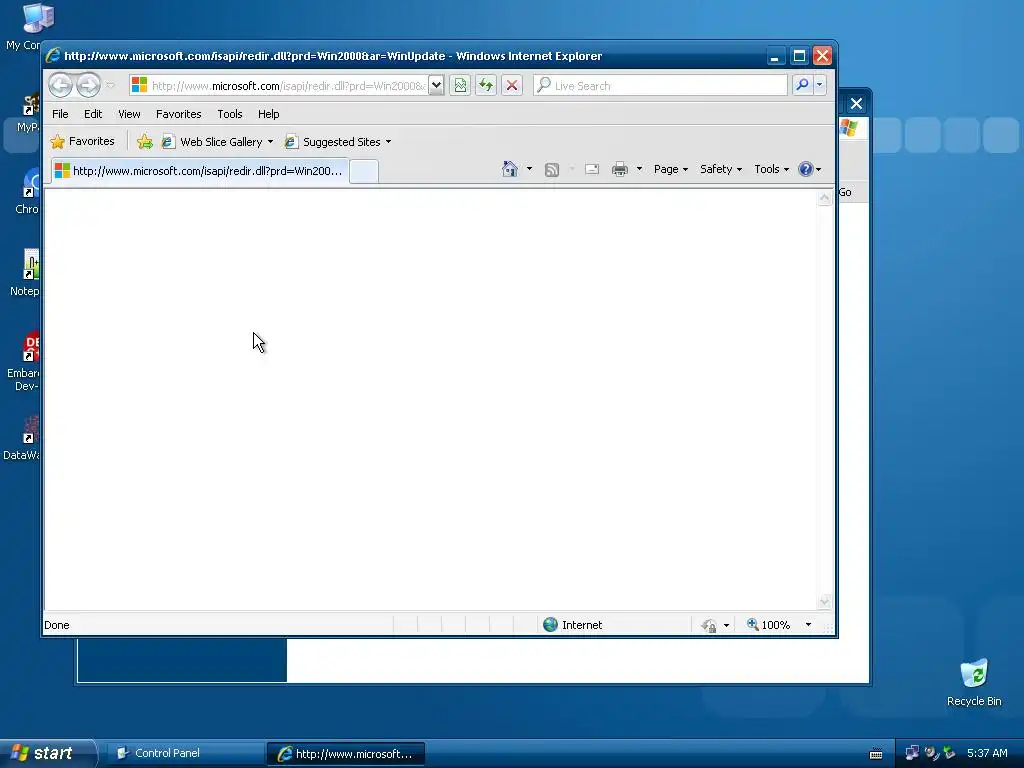Click the 5:37 AM clock
This screenshot has width=1024, height=768.
point(987,753)
